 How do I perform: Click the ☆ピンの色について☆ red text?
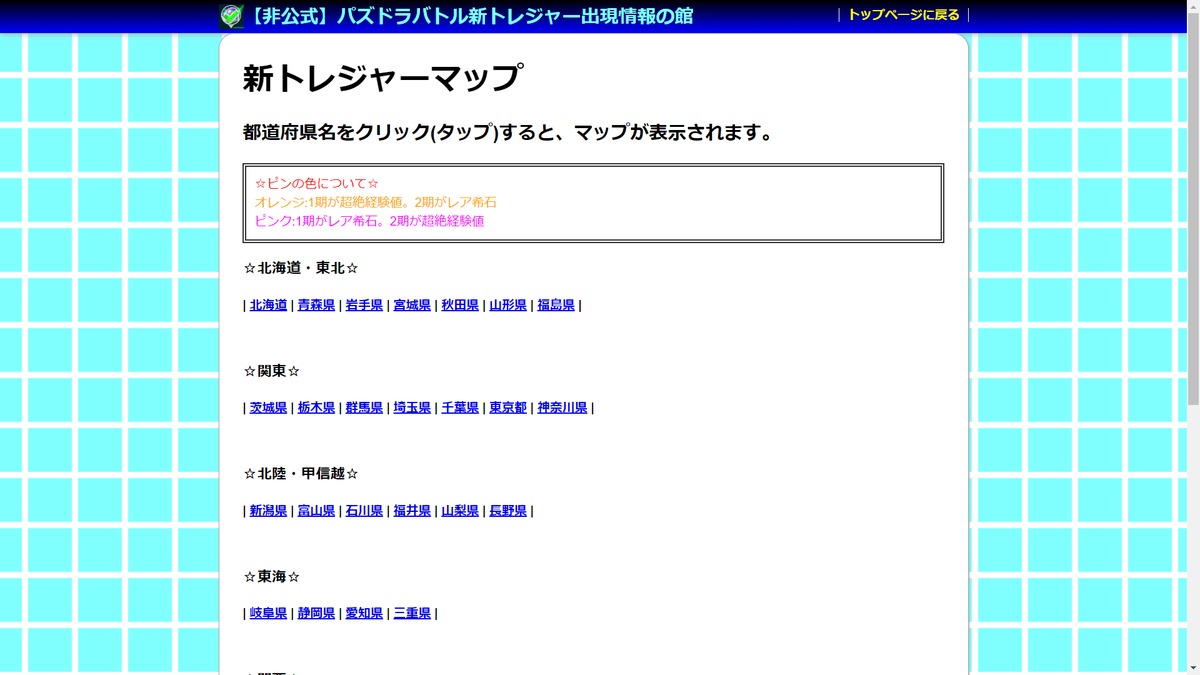point(317,184)
